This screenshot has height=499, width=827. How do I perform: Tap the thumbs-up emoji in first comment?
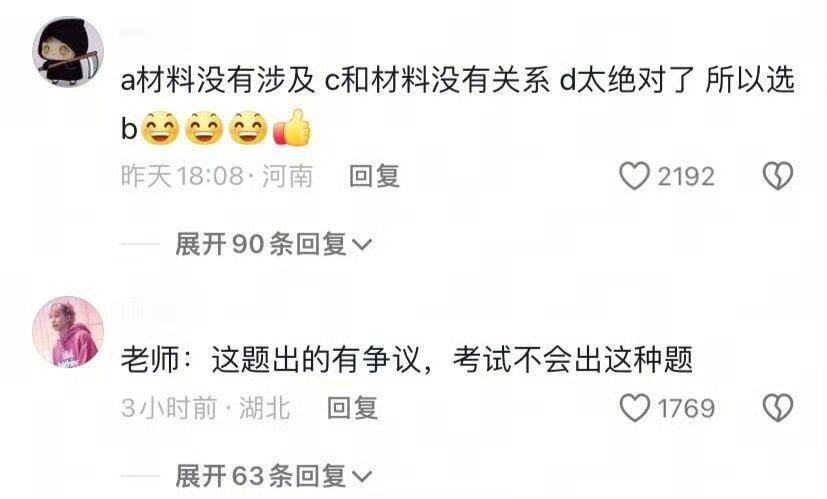(292, 128)
